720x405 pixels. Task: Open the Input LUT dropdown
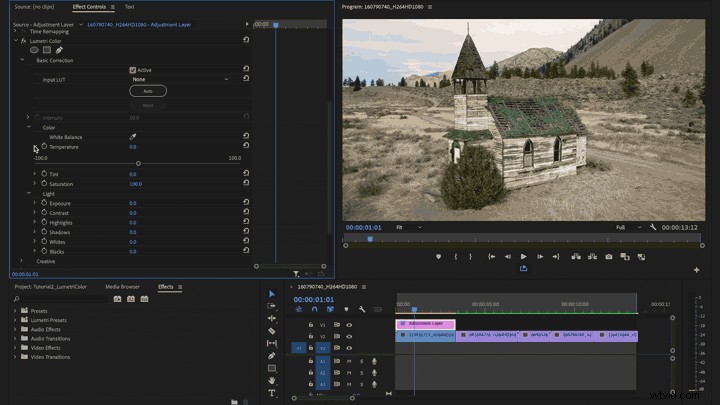(180, 79)
